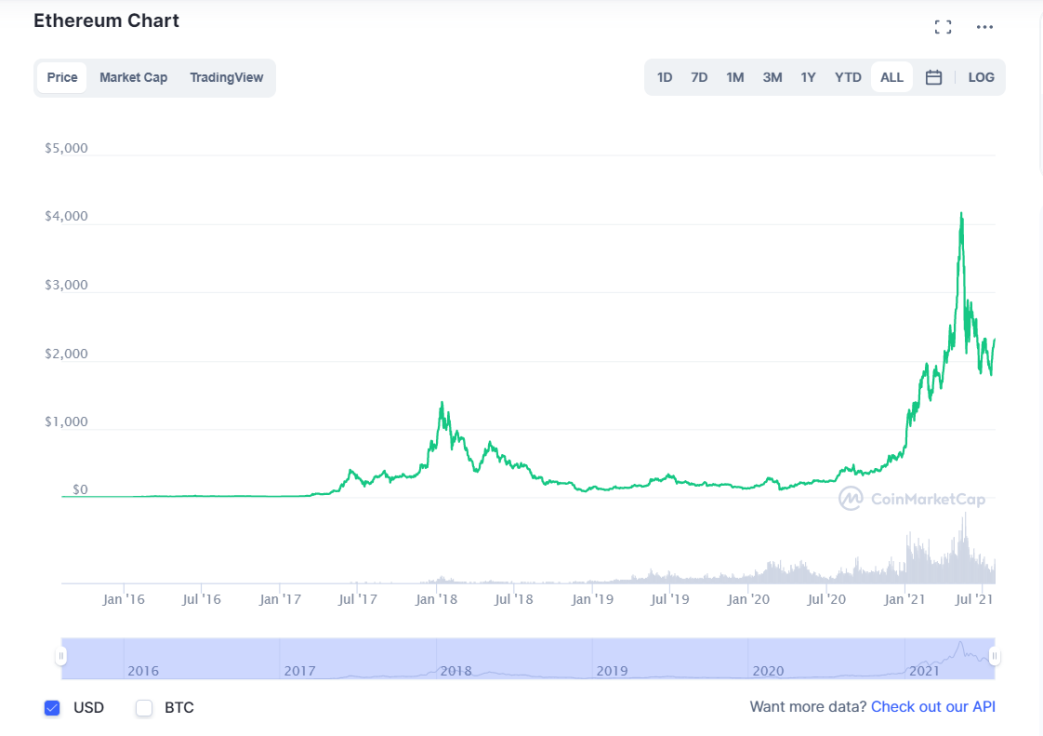Image resolution: width=1043 pixels, height=736 pixels.
Task: Open the calendar date range picker
Action: coord(934,77)
